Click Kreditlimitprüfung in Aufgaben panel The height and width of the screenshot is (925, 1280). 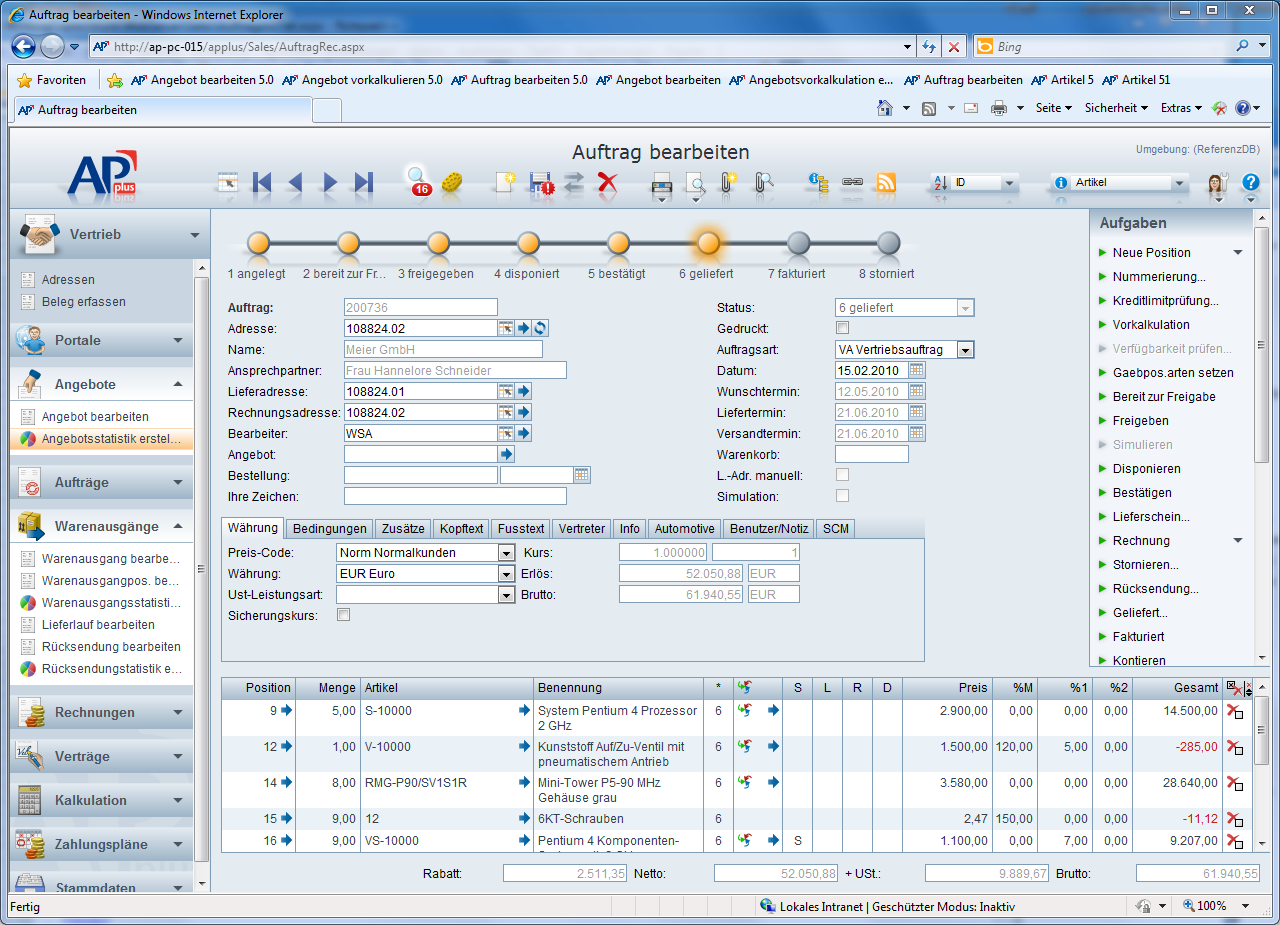pos(1165,301)
